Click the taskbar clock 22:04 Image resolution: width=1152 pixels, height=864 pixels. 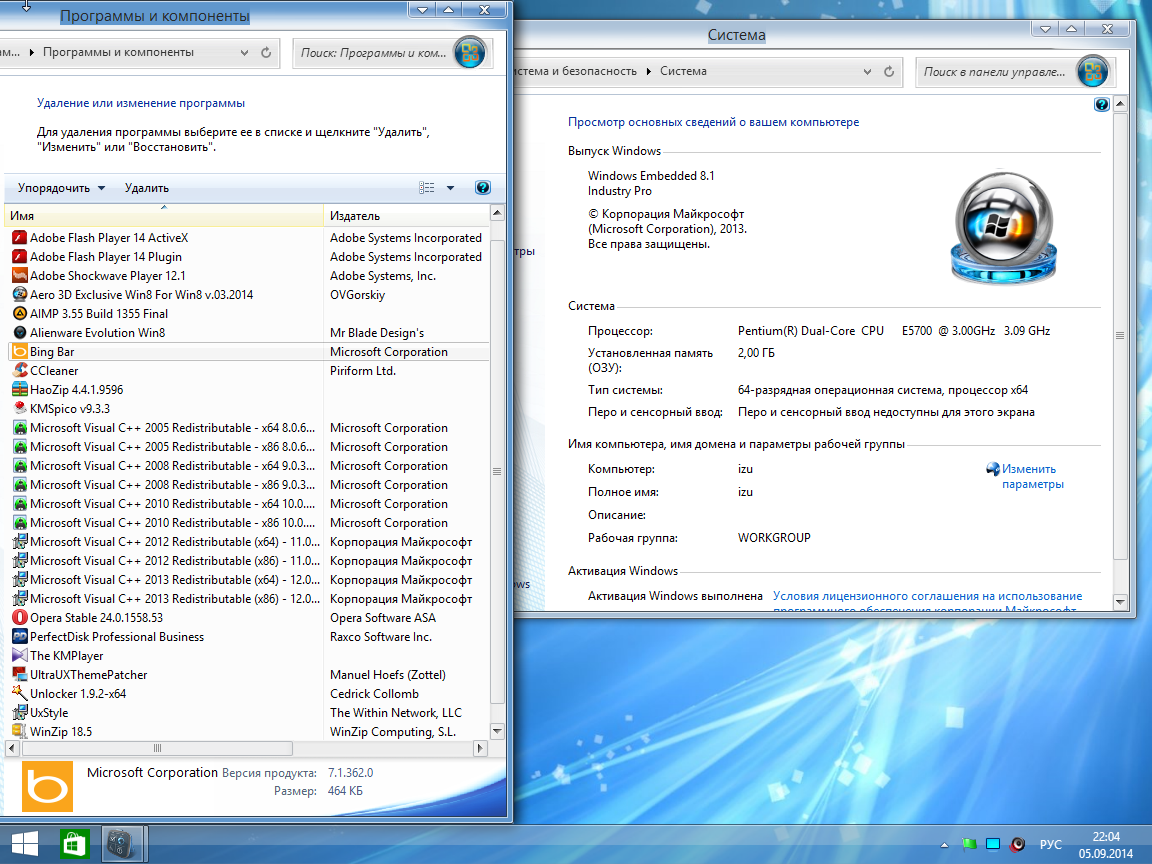1106,837
